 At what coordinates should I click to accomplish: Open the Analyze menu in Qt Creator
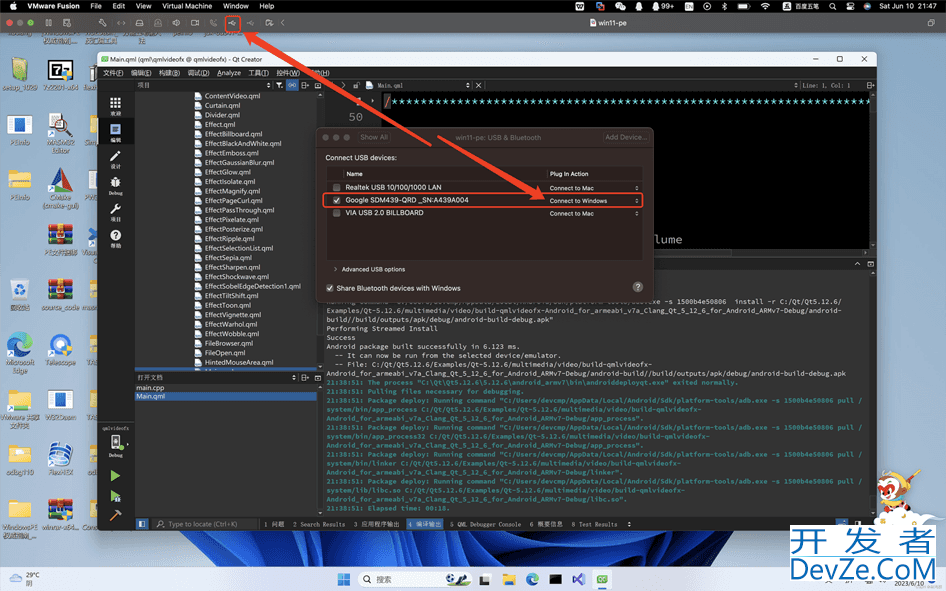tap(229, 73)
